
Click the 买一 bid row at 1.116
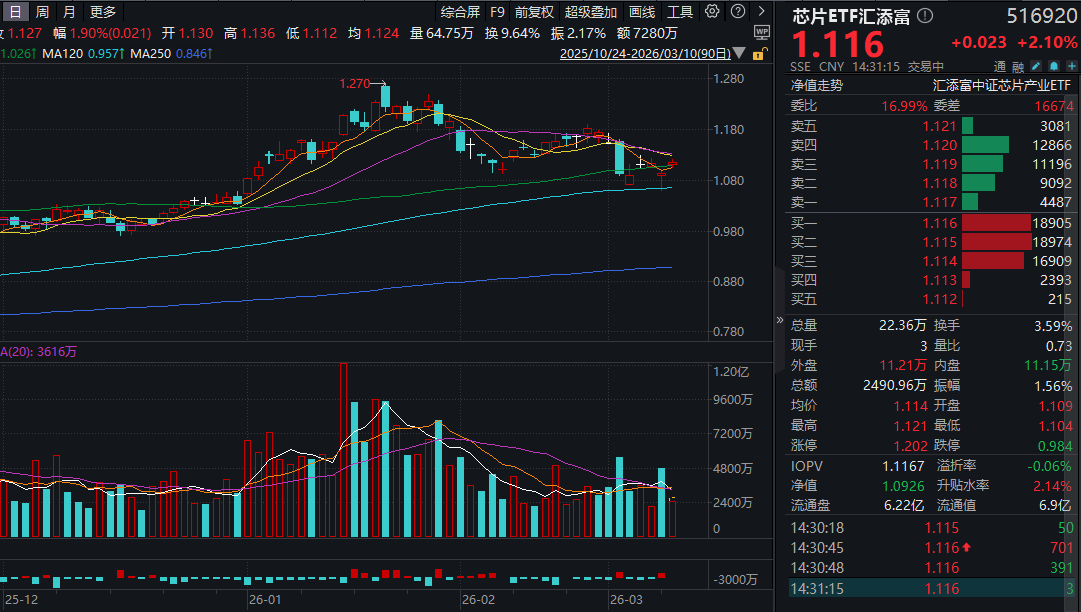point(870,223)
